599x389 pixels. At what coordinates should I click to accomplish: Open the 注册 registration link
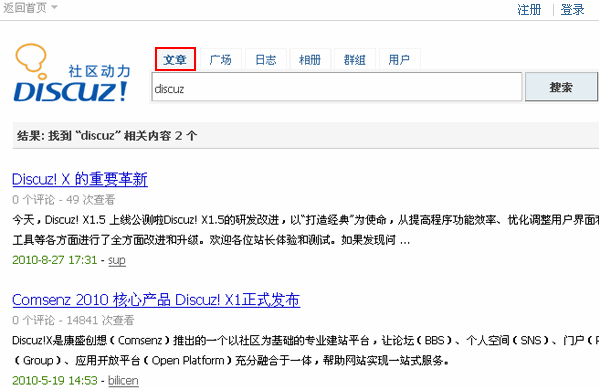pos(529,10)
